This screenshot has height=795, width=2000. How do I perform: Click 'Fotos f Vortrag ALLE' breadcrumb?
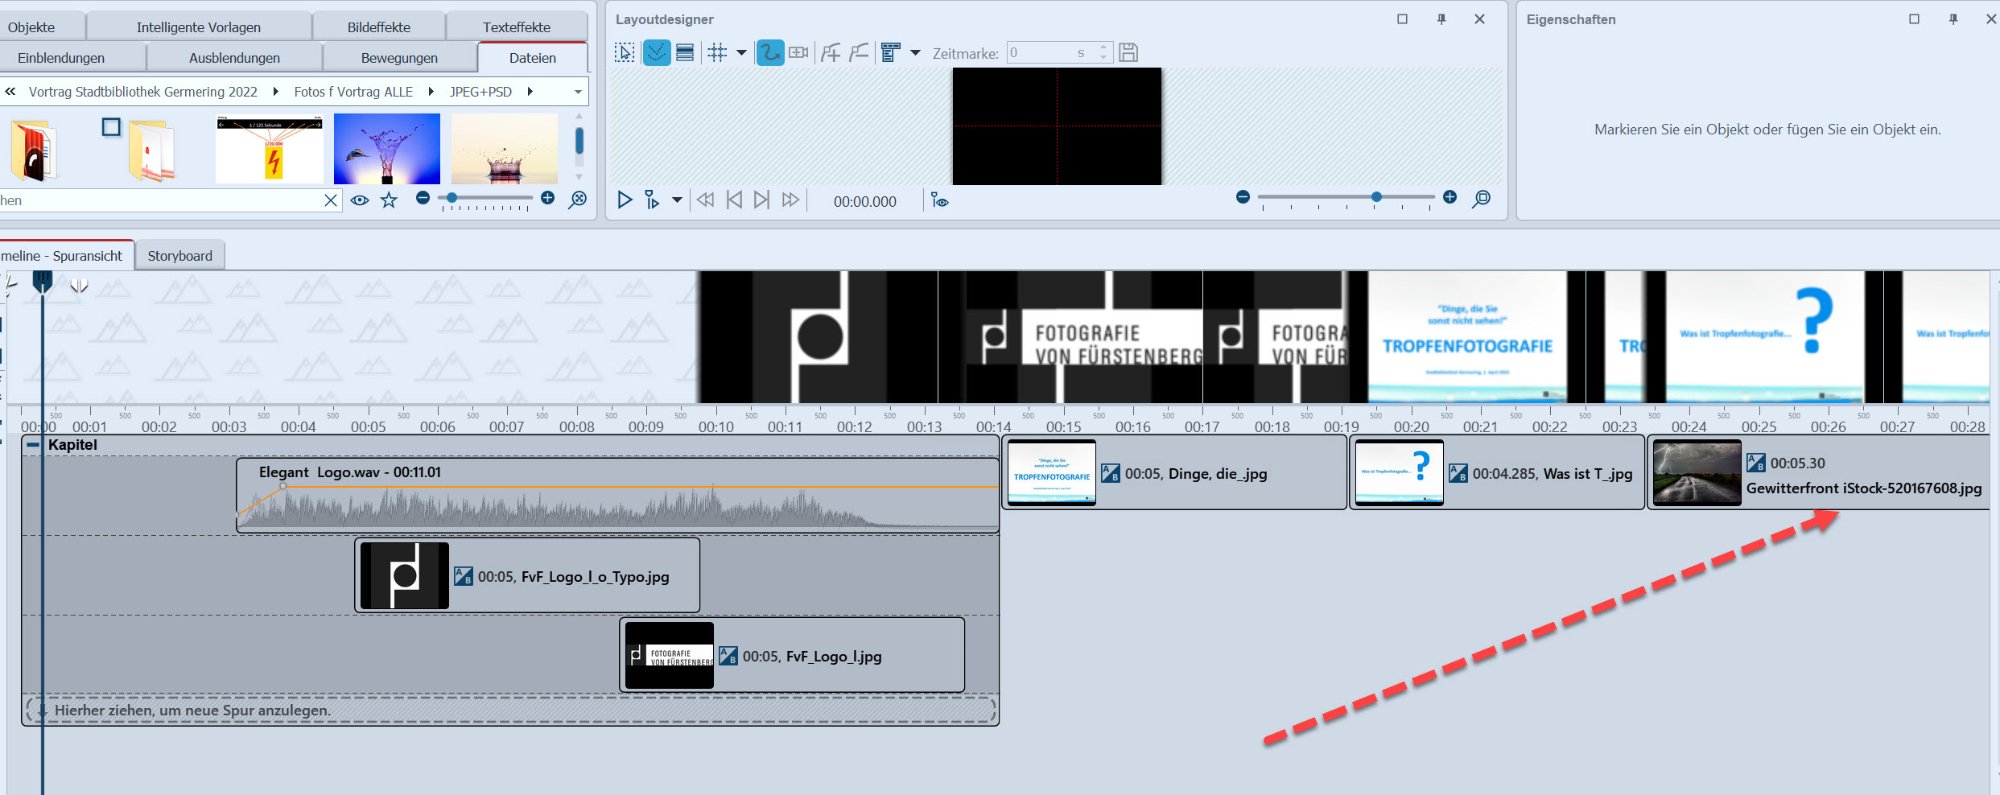[x=353, y=92]
